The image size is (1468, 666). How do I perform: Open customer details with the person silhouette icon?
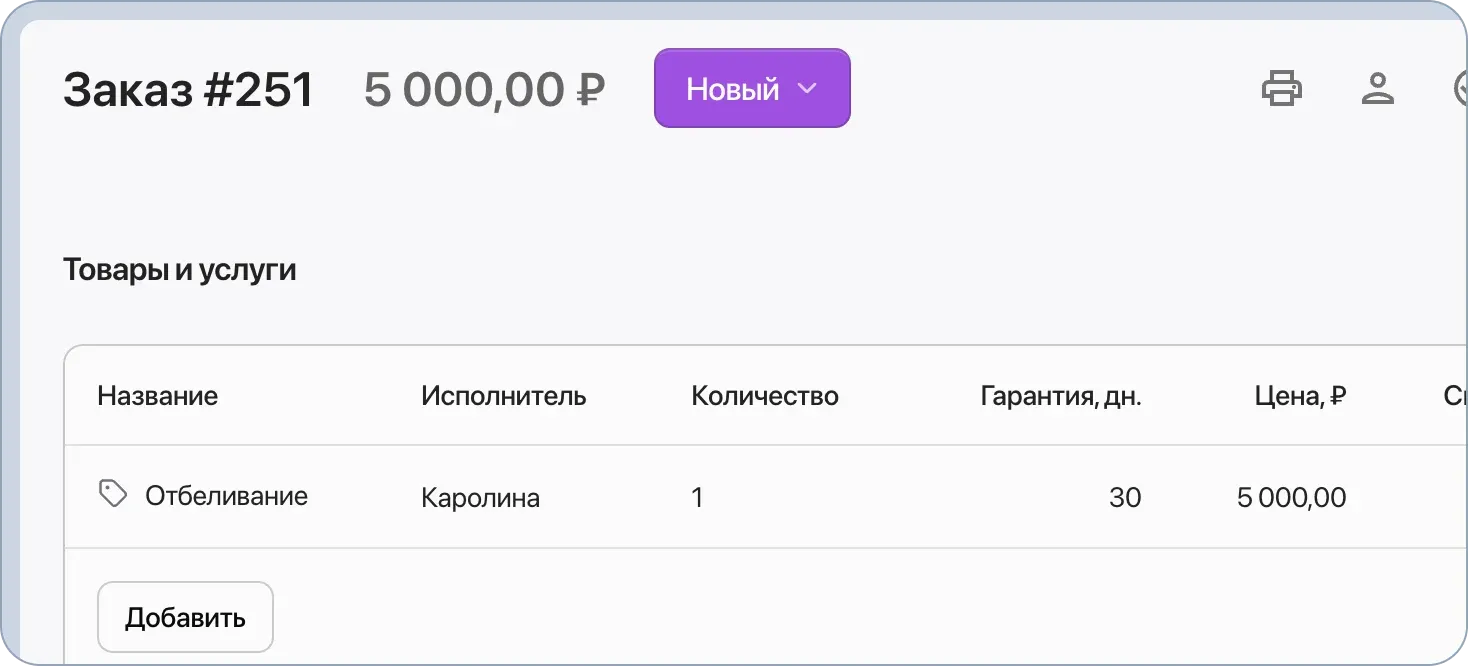(1379, 88)
